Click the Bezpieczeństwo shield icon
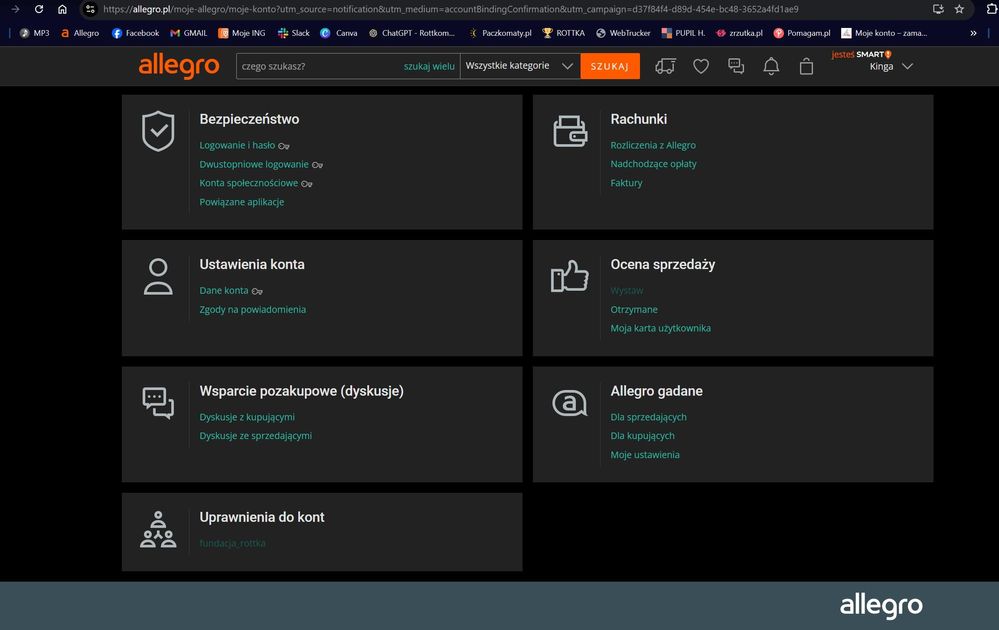999x630 pixels. (158, 131)
